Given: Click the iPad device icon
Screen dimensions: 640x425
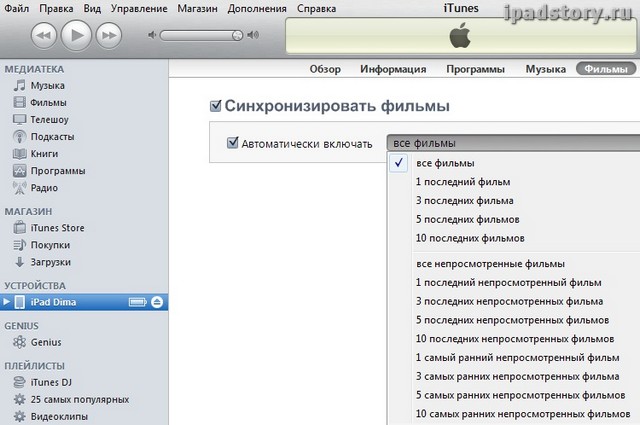Looking at the screenshot, I should click(x=19, y=302).
